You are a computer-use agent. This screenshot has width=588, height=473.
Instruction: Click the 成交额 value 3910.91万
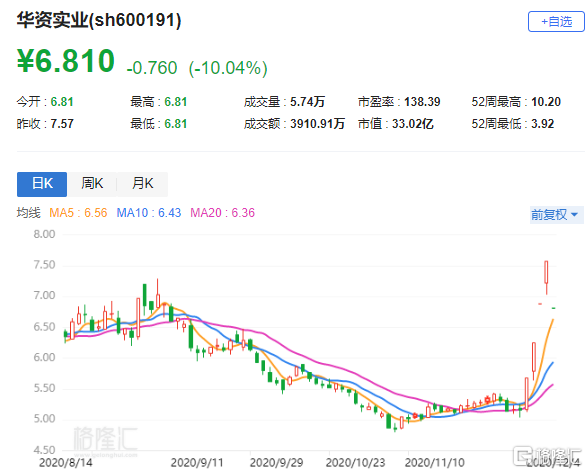pyautogui.click(x=317, y=124)
